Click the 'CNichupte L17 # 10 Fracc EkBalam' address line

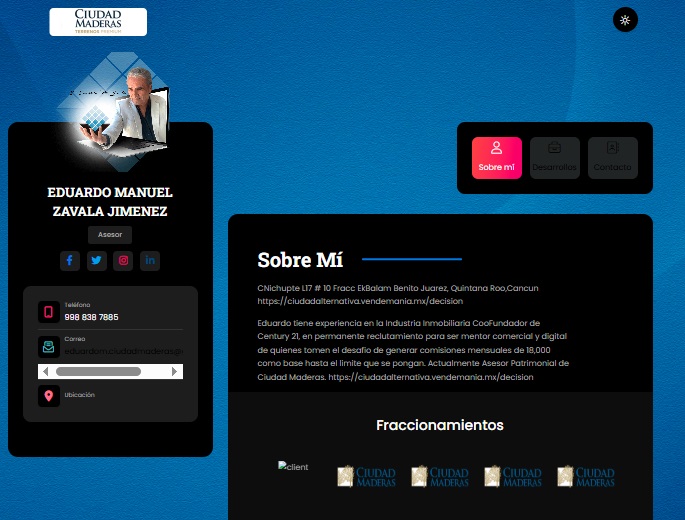point(398,288)
